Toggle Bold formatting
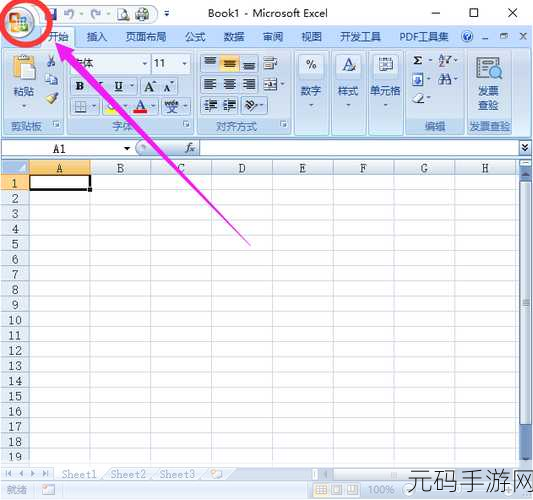This screenshot has height=500, width=533. click(x=80, y=86)
